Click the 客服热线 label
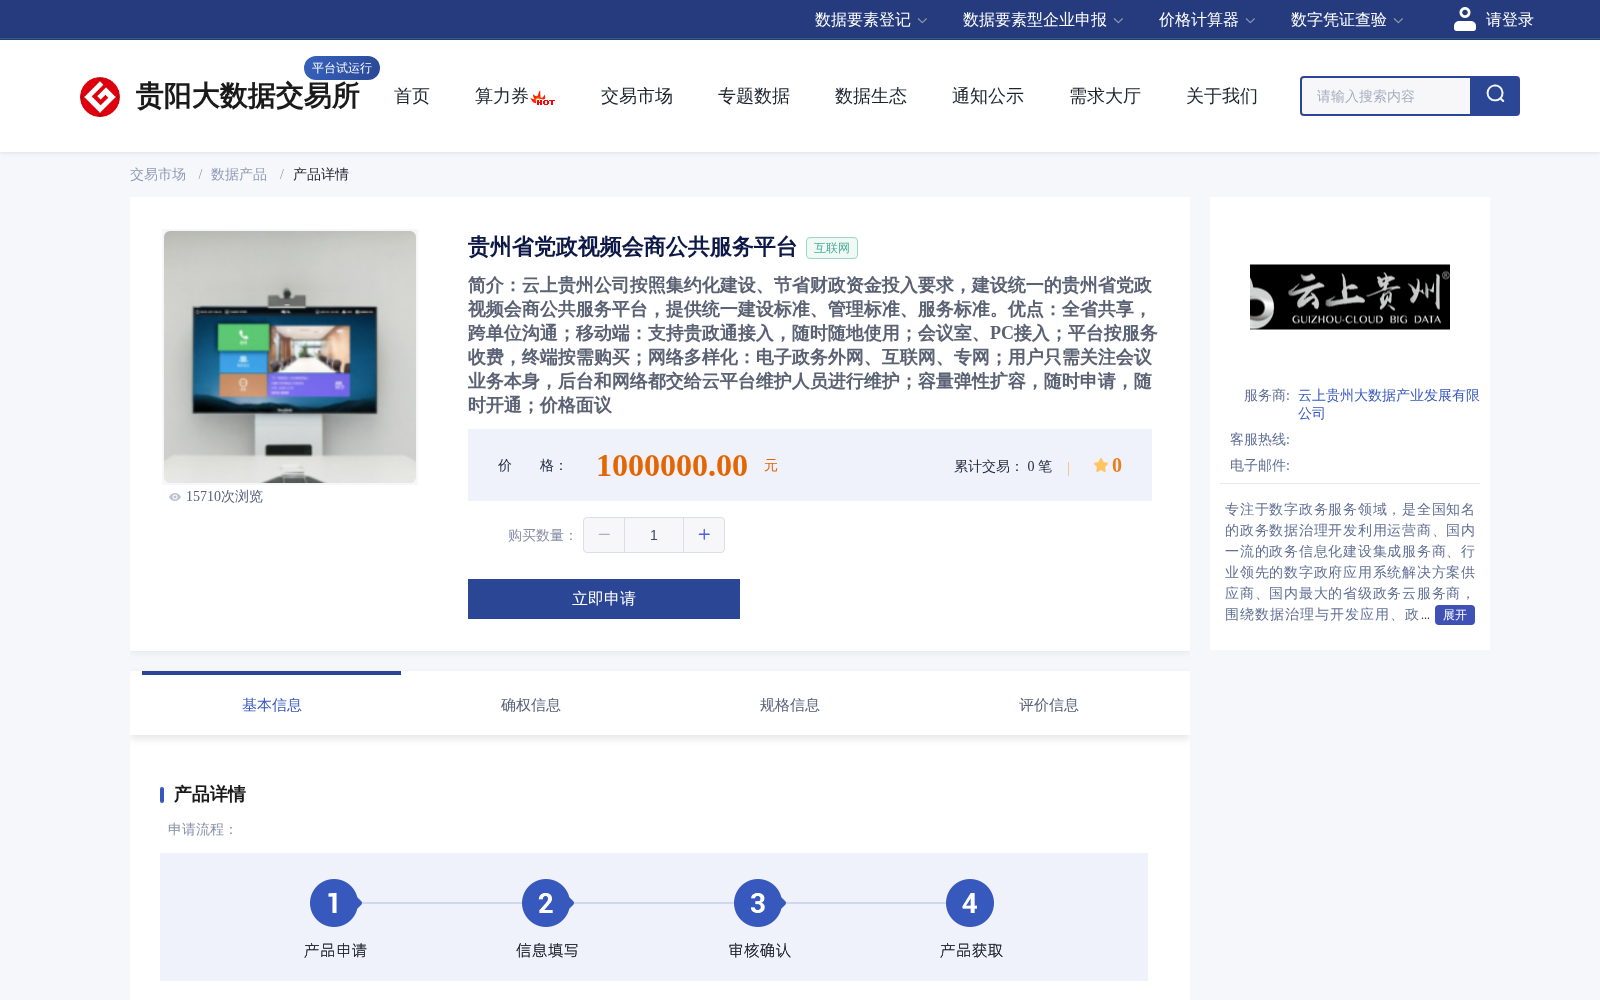This screenshot has width=1600, height=1000. coord(1260,440)
